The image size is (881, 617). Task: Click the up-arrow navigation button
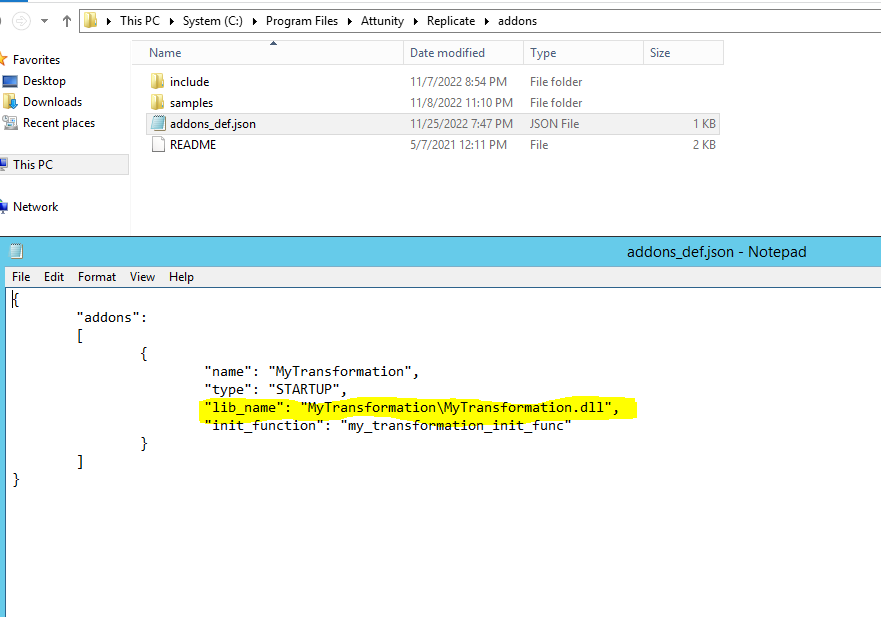tap(67, 20)
